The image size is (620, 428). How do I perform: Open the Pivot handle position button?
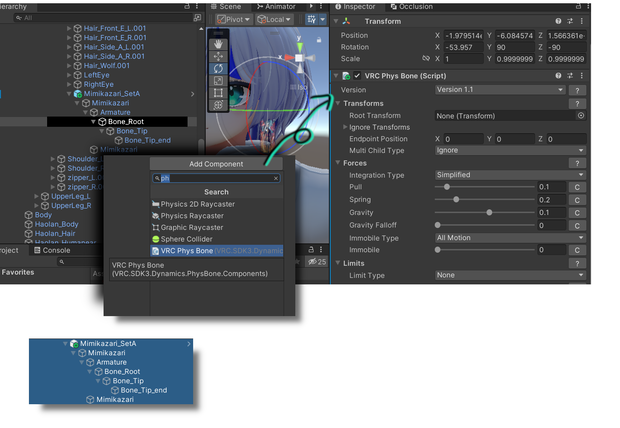tap(234, 19)
